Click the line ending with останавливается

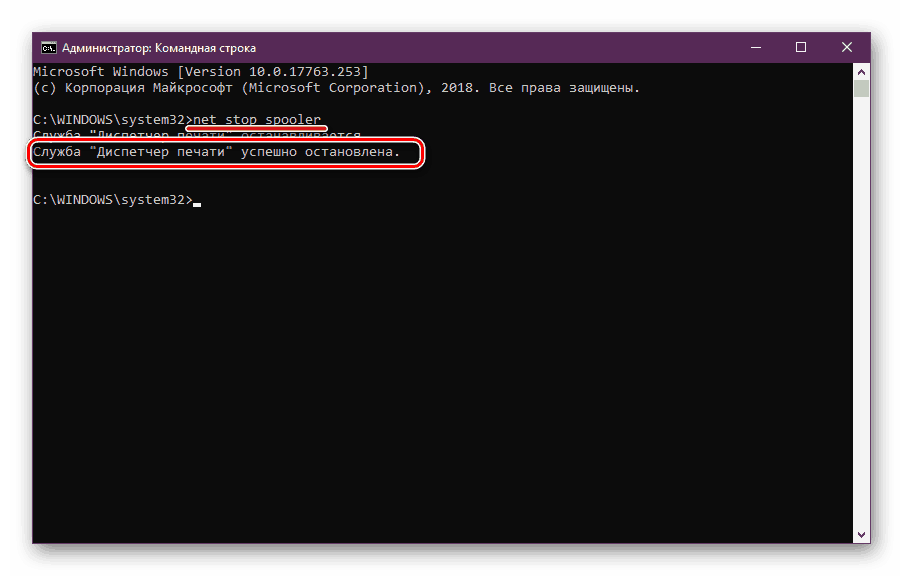click(x=196, y=135)
